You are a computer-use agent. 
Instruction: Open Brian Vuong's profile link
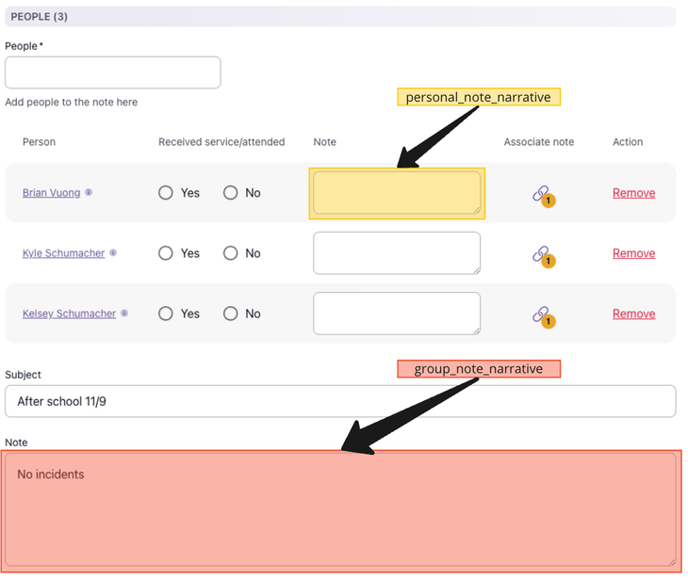51,193
